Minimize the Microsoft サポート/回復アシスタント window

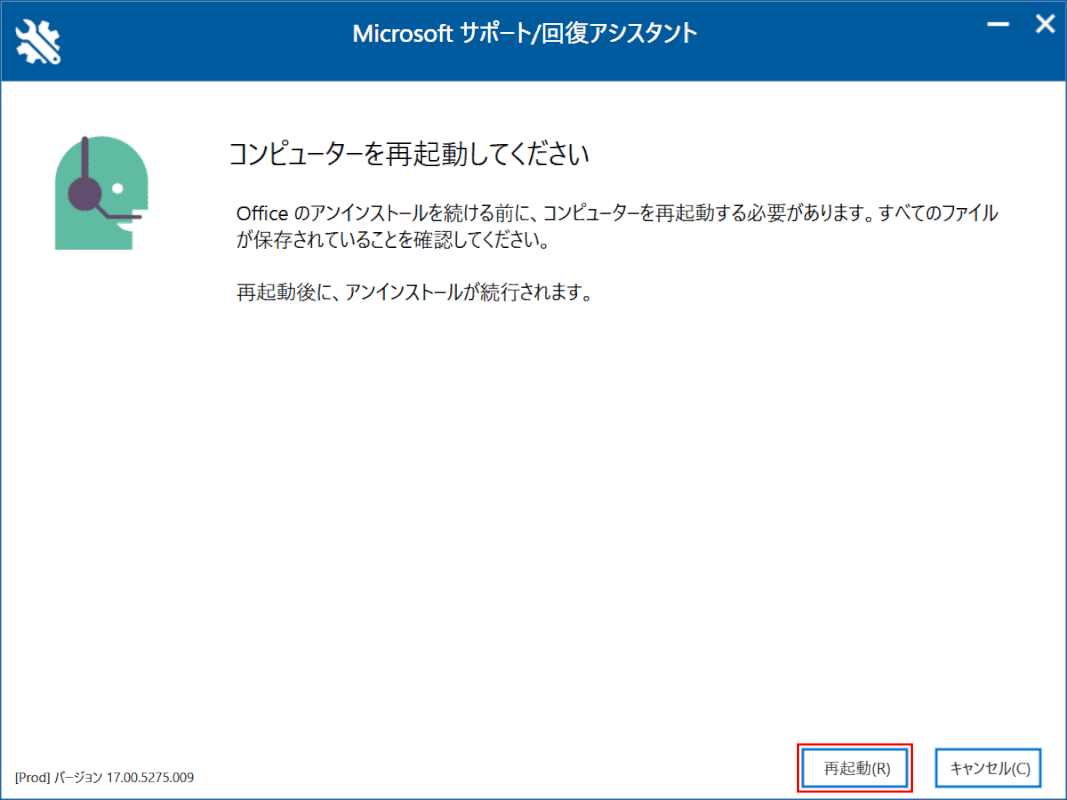tap(998, 24)
